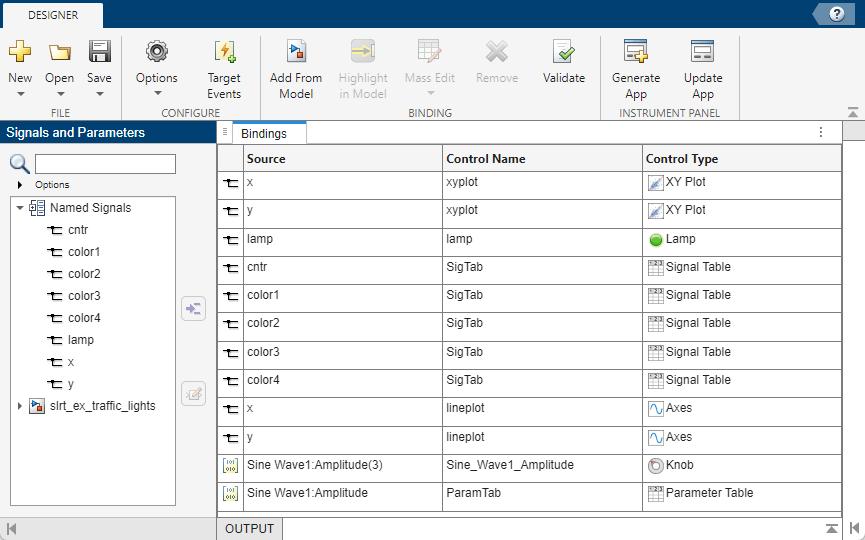Expand the slrt_ex_traffic_lights node

point(20,406)
